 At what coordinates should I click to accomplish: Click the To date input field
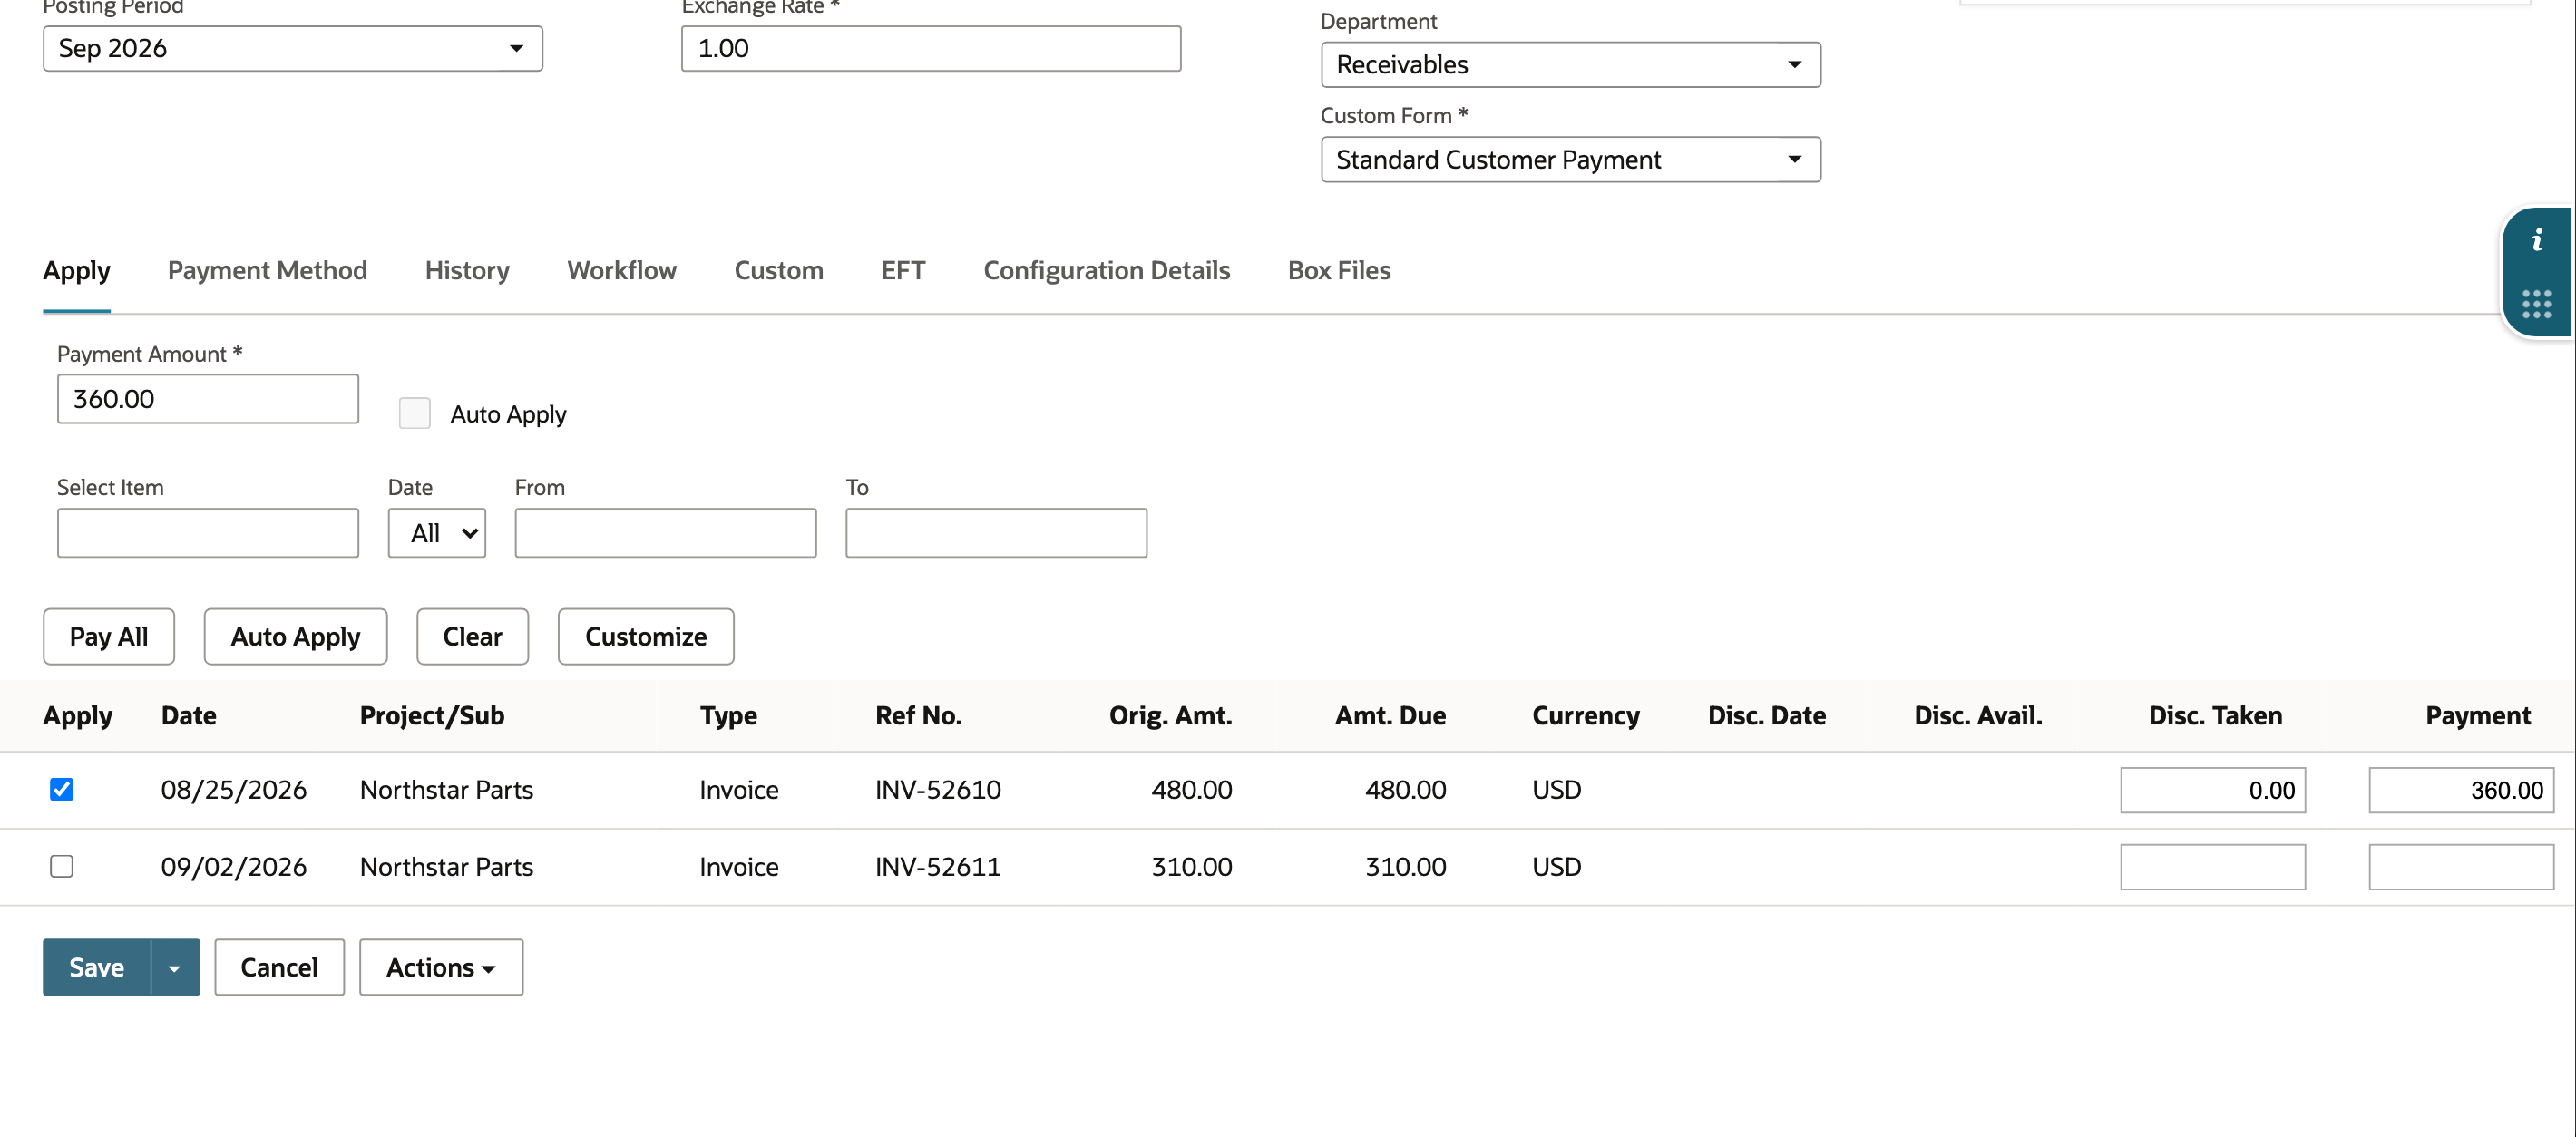996,533
